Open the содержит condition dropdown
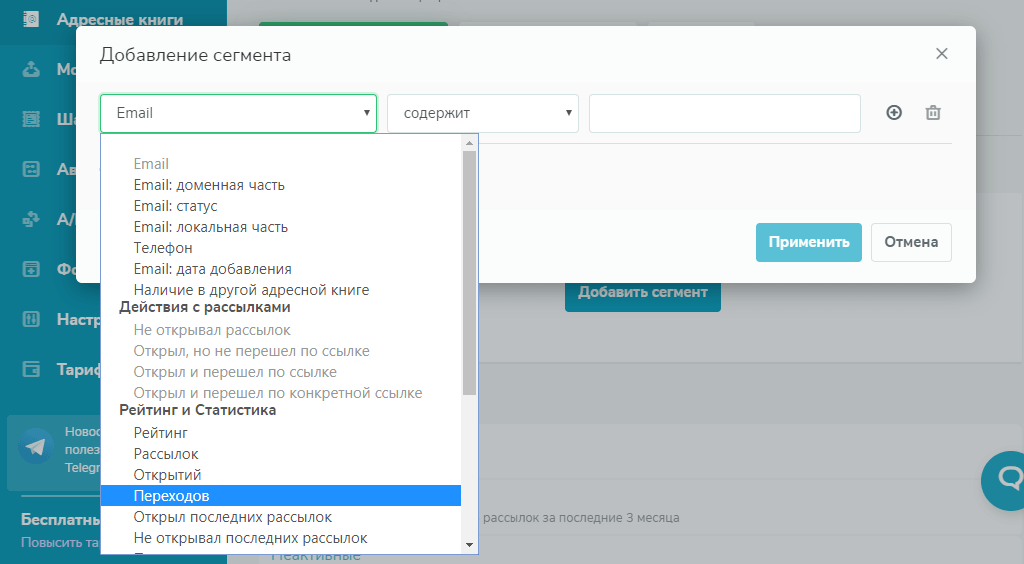 483,113
